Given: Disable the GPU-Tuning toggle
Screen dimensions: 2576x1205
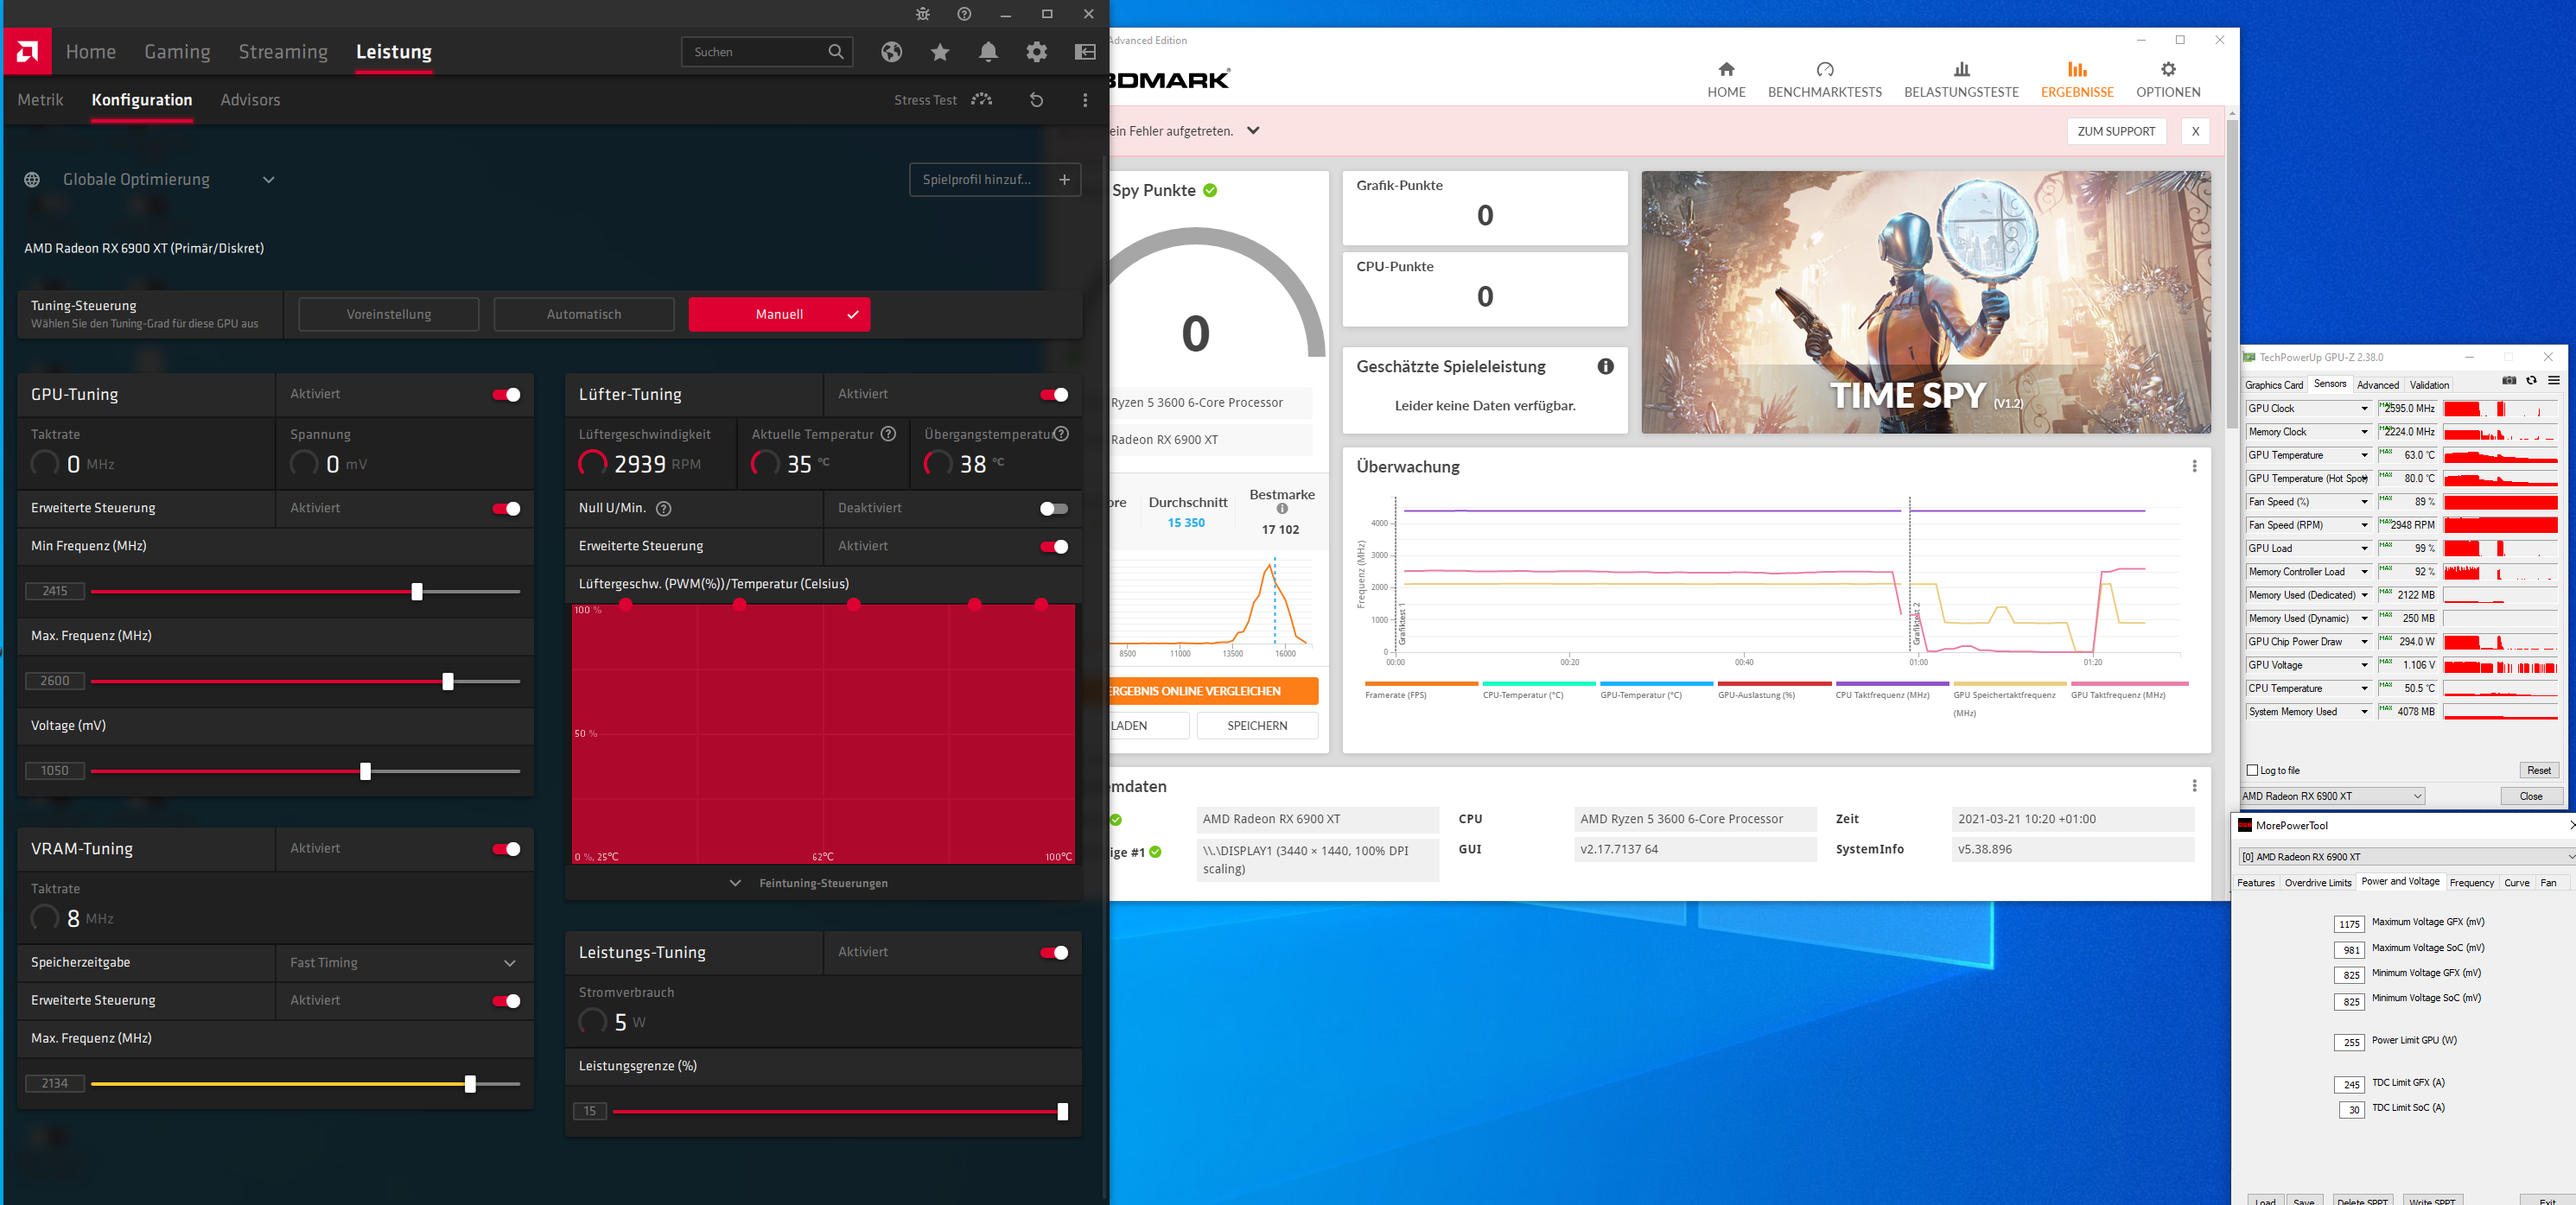Looking at the screenshot, I should (506, 395).
